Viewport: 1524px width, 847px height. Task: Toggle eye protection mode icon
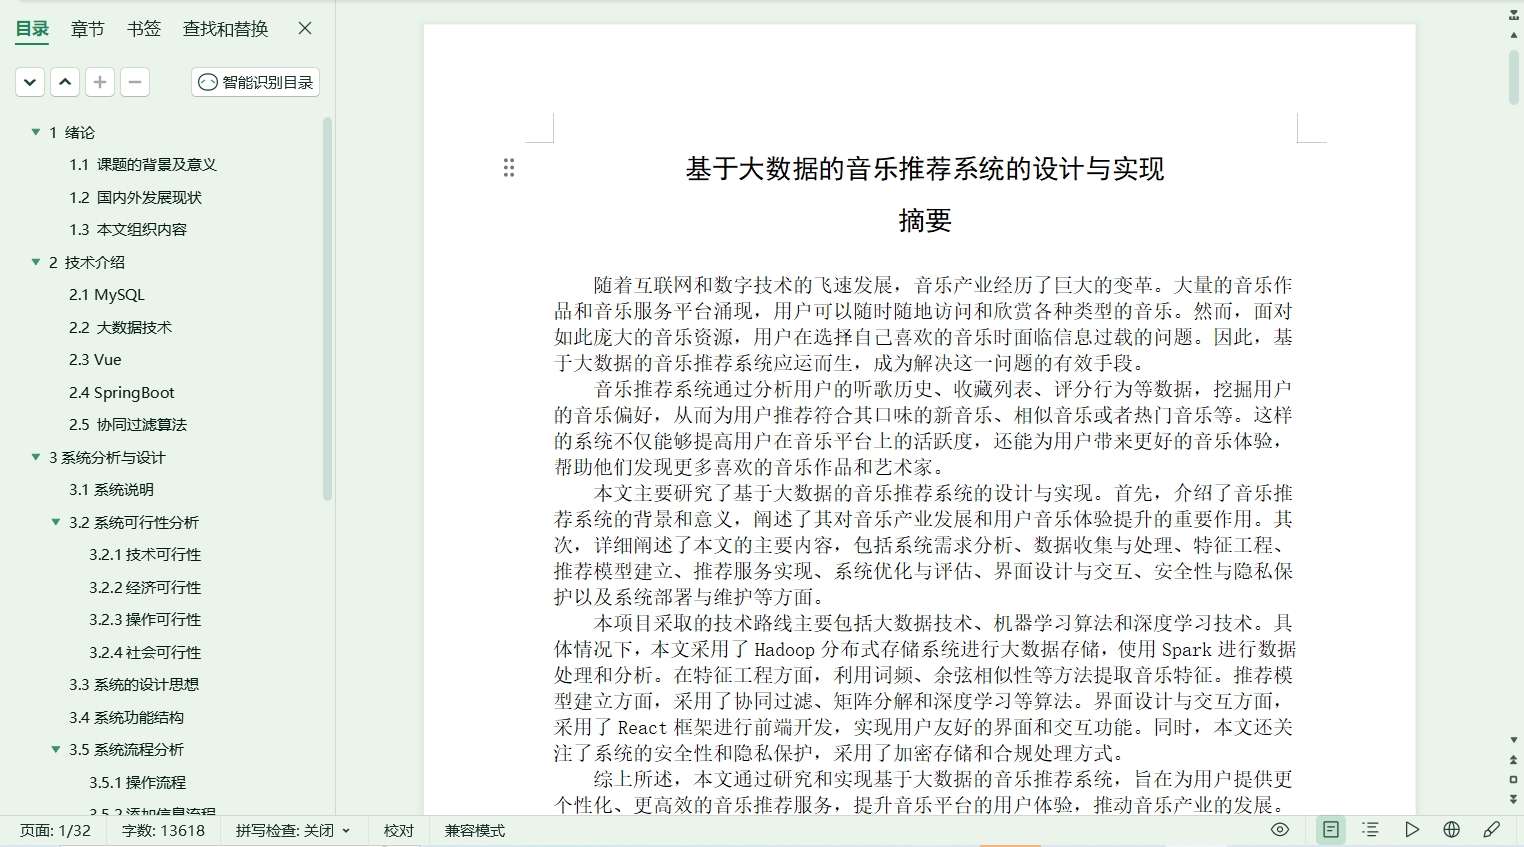coord(1280,830)
